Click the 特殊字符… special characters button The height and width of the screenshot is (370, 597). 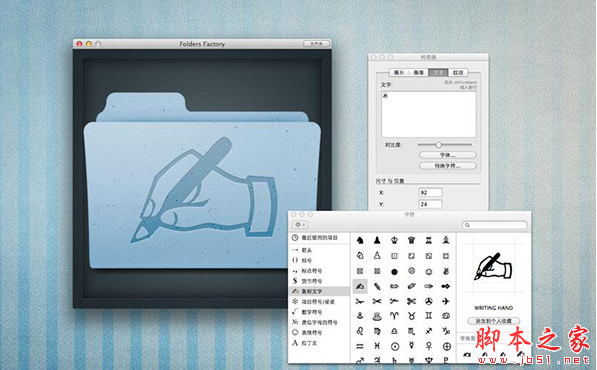[x=448, y=166]
